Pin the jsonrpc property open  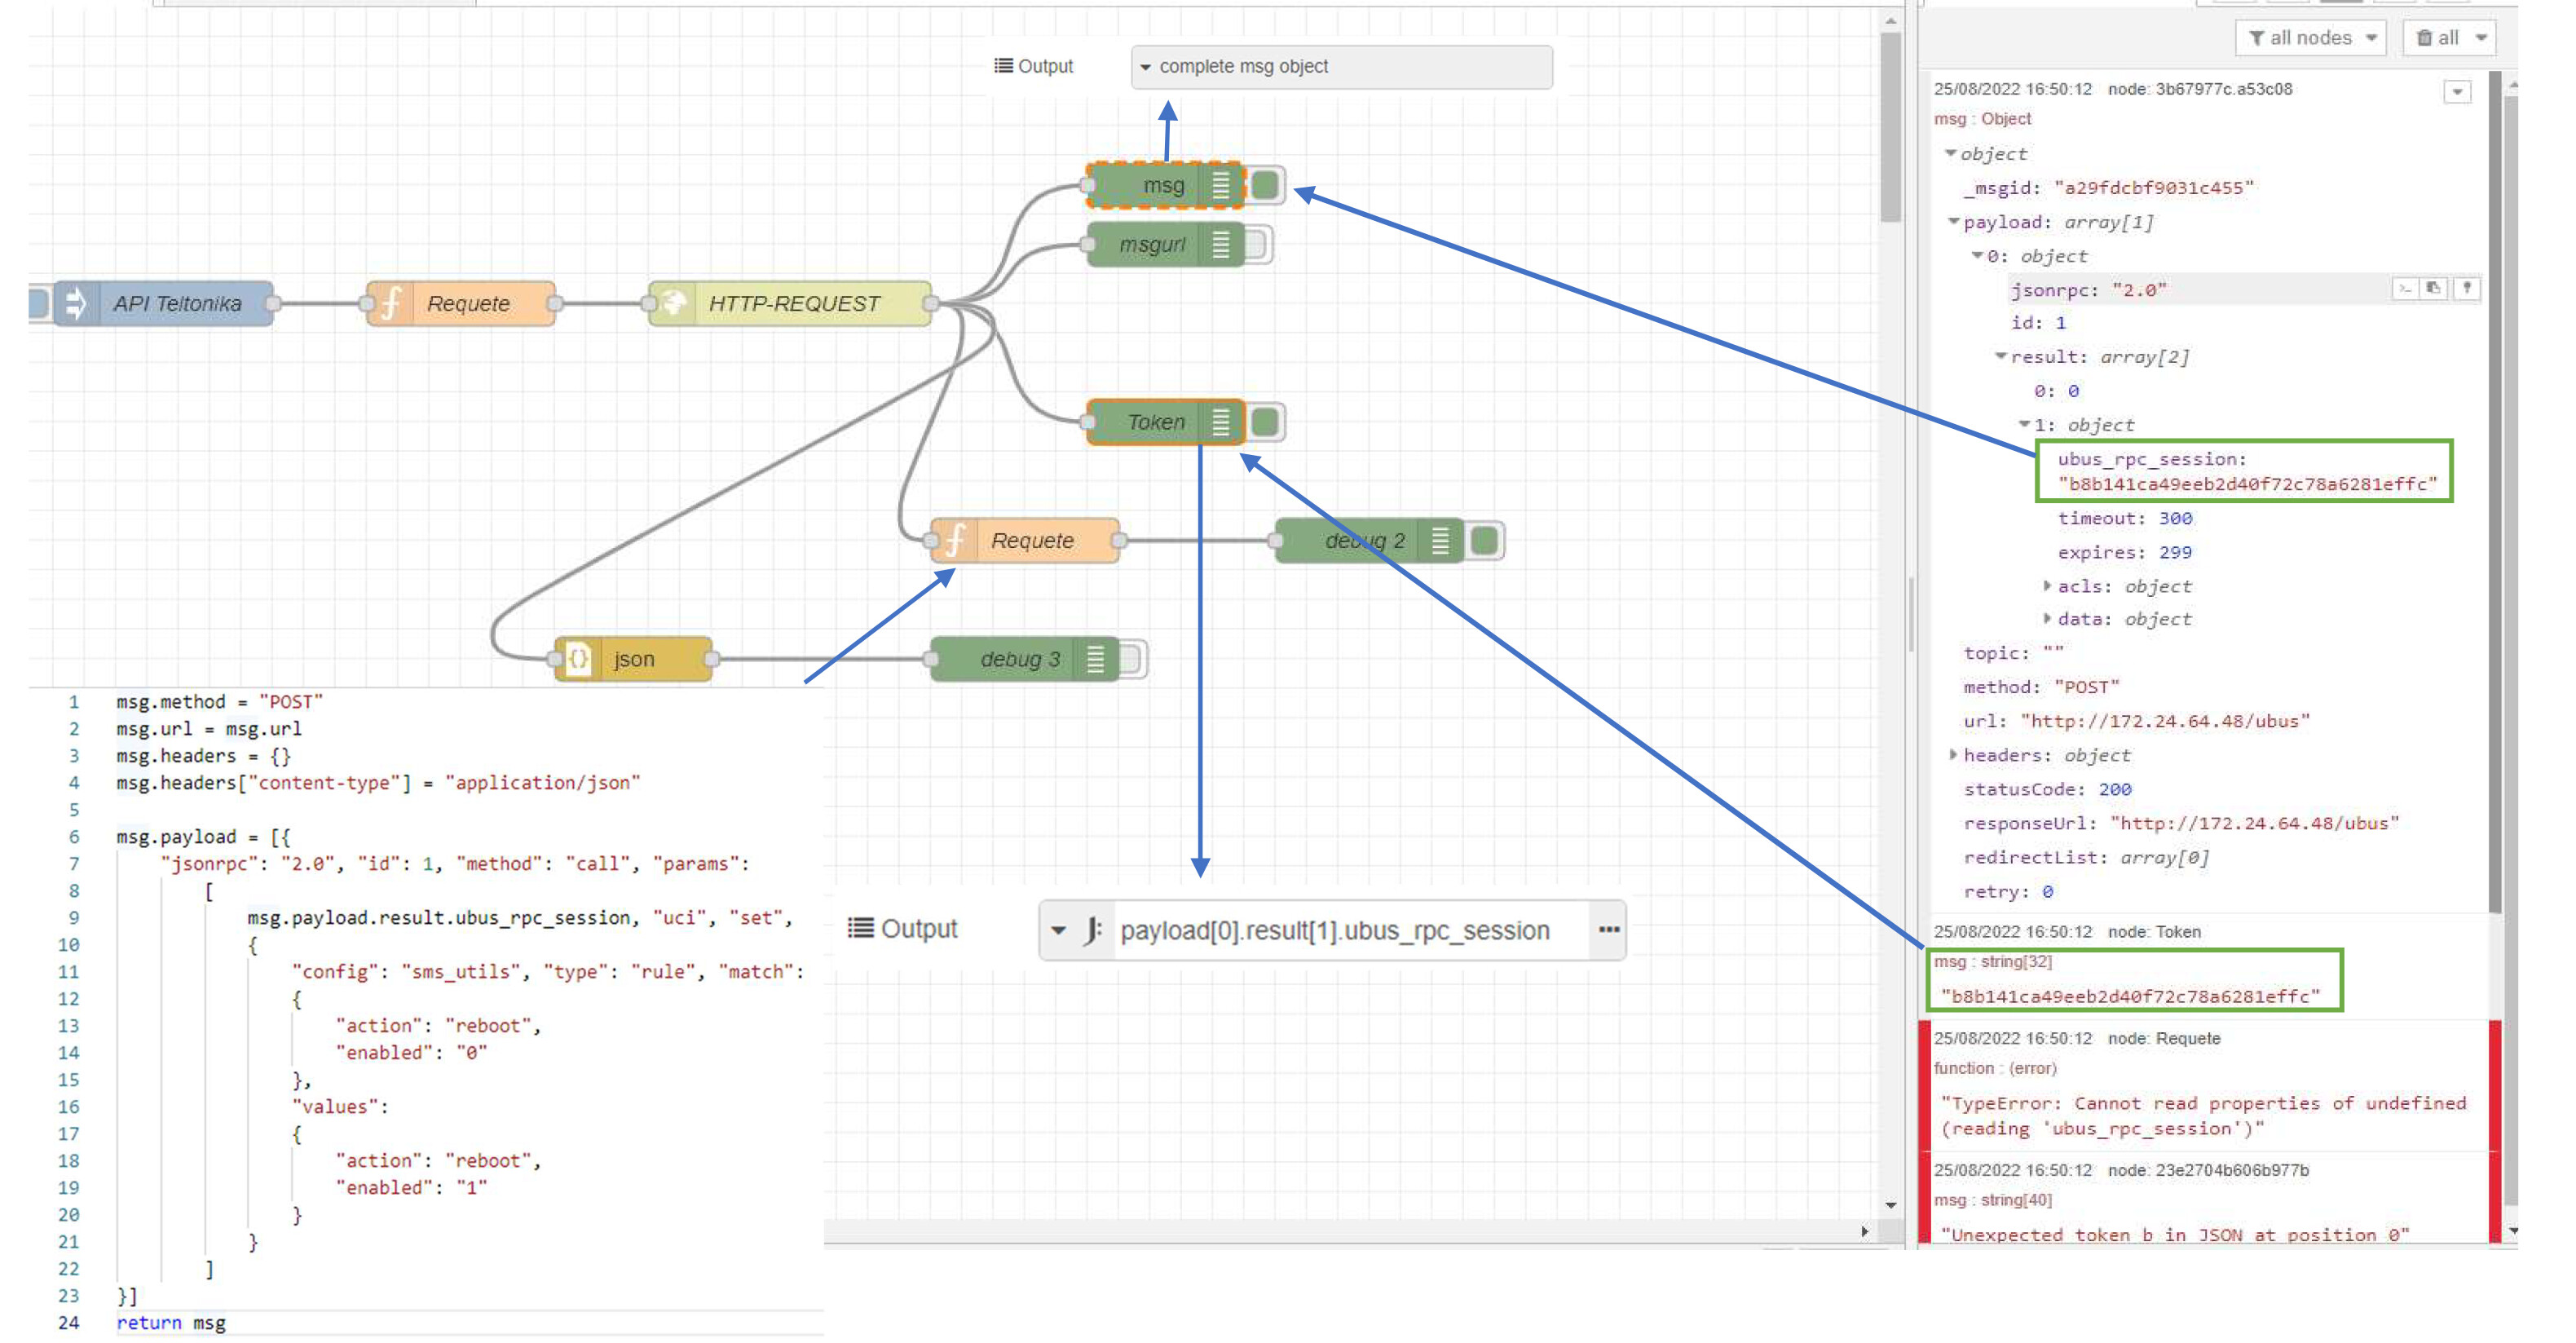point(2466,289)
